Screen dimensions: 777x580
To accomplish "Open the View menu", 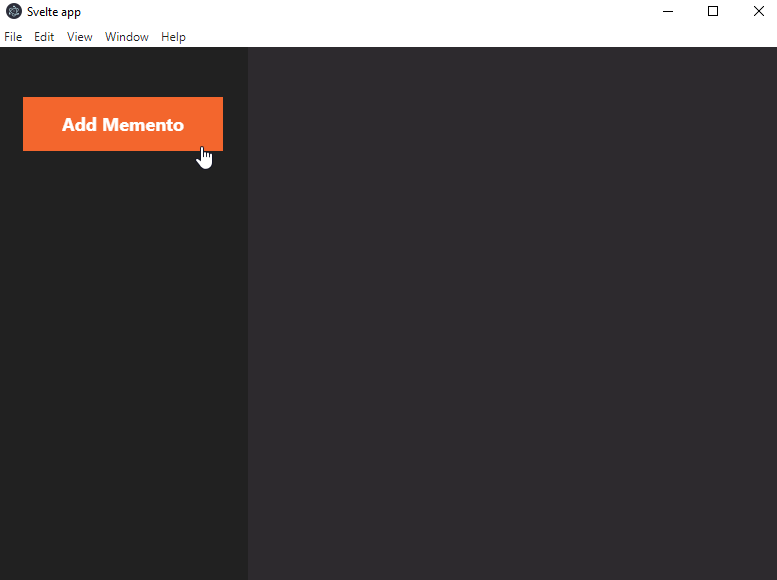I will point(80,37).
